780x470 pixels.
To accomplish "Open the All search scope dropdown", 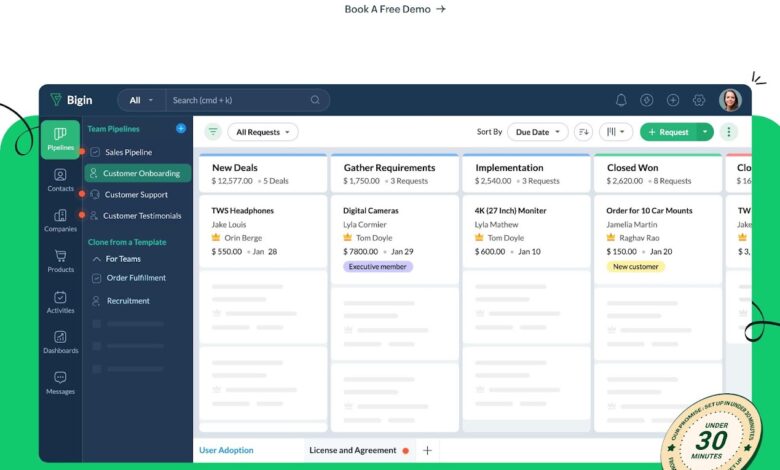I will click(141, 100).
